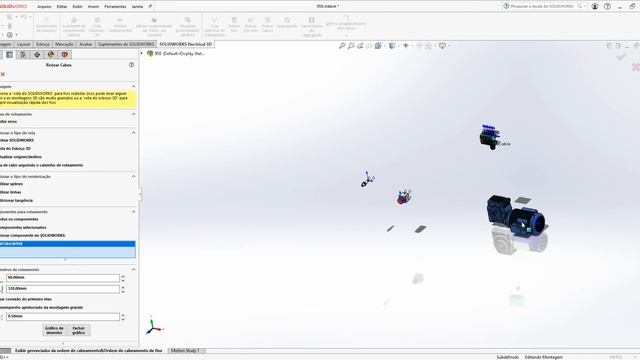
Task: Select the Rotear SOLIDWORKS route option
Action: pos(17,140)
